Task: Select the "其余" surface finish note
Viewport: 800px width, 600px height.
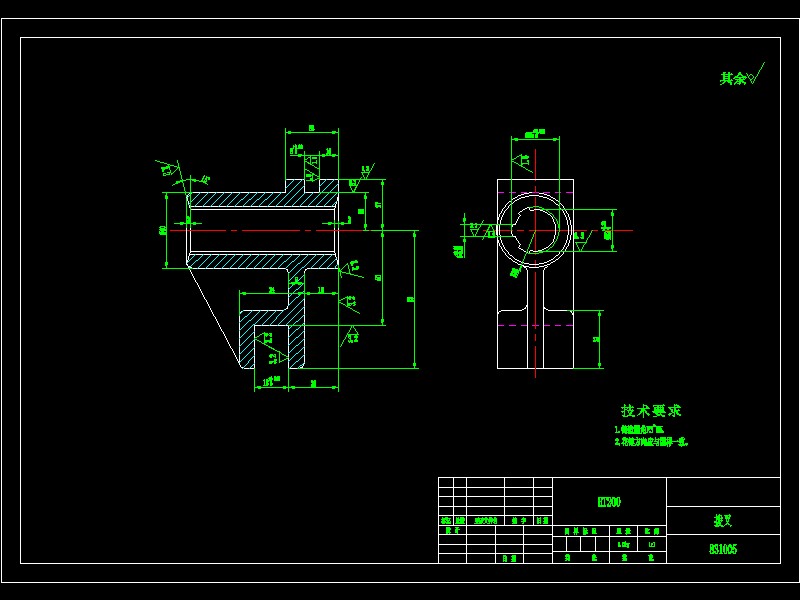Action: click(733, 78)
